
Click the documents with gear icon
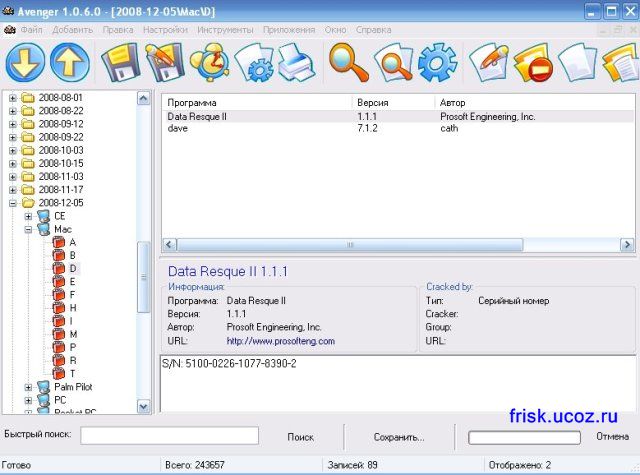254,62
